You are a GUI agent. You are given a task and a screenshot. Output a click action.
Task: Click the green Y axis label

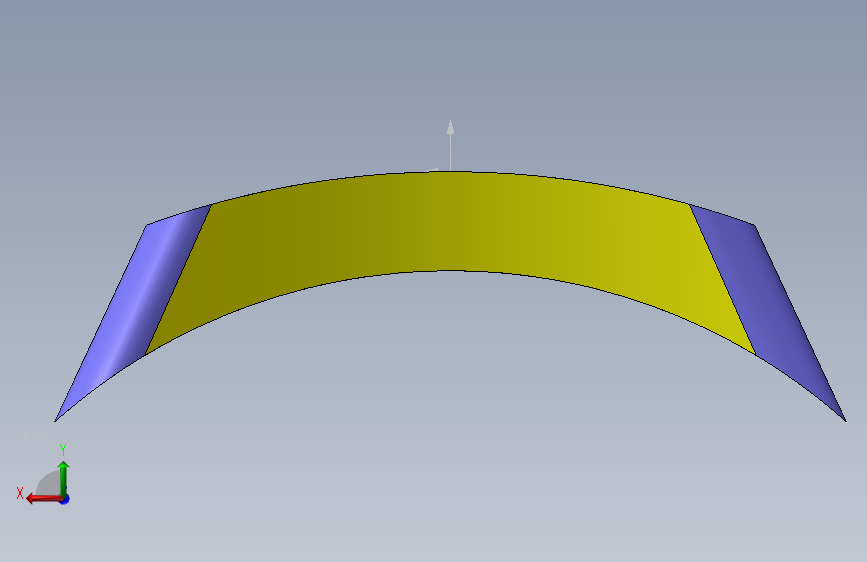(x=63, y=450)
